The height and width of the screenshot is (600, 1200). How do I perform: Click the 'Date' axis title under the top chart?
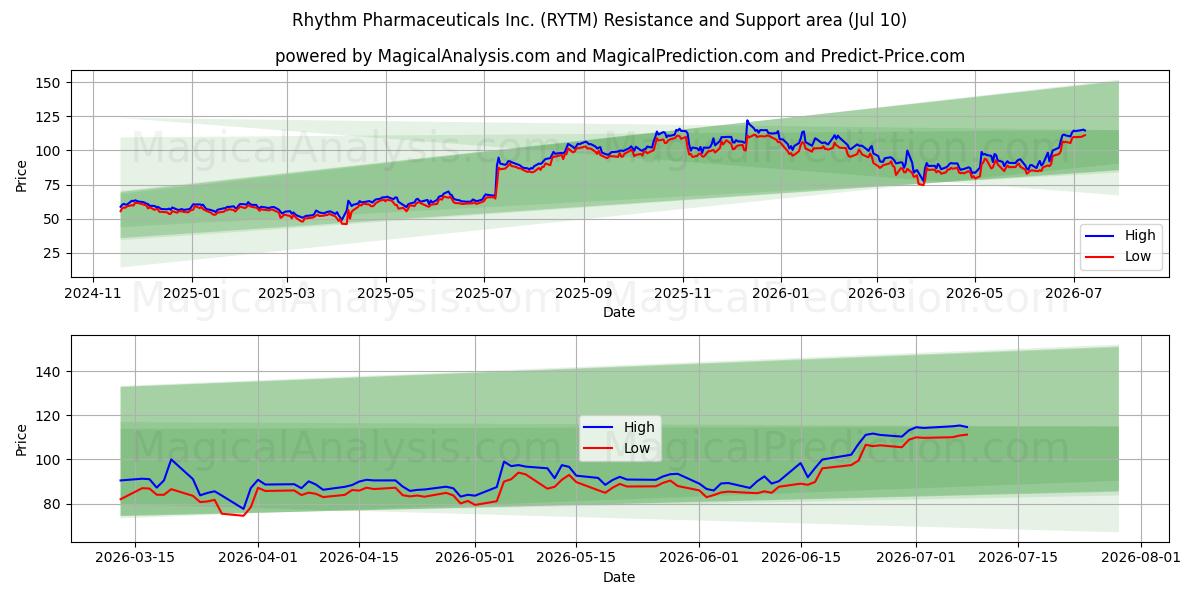(620, 313)
